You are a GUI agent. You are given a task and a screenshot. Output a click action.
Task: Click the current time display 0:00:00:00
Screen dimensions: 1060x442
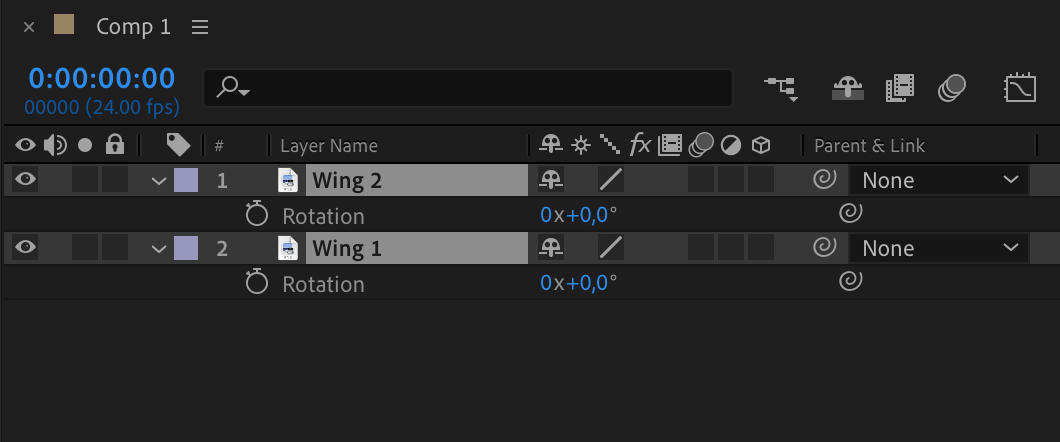(x=101, y=79)
